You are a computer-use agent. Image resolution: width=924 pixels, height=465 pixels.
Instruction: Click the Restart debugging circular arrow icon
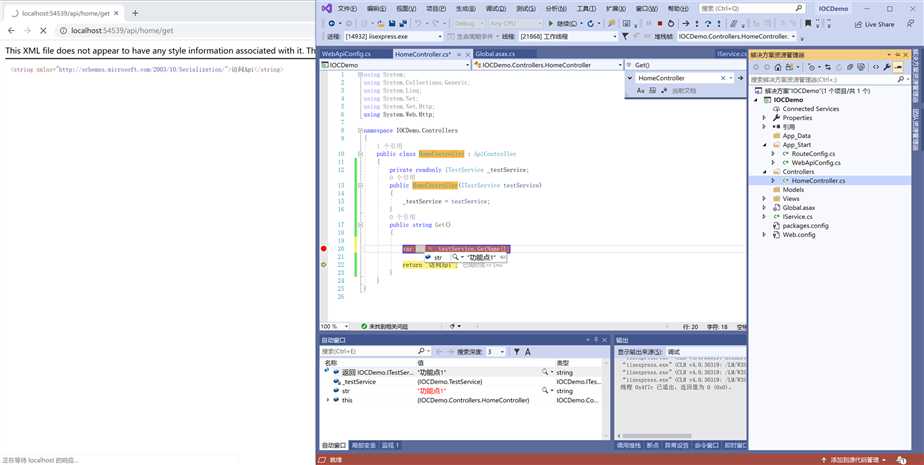671,24
